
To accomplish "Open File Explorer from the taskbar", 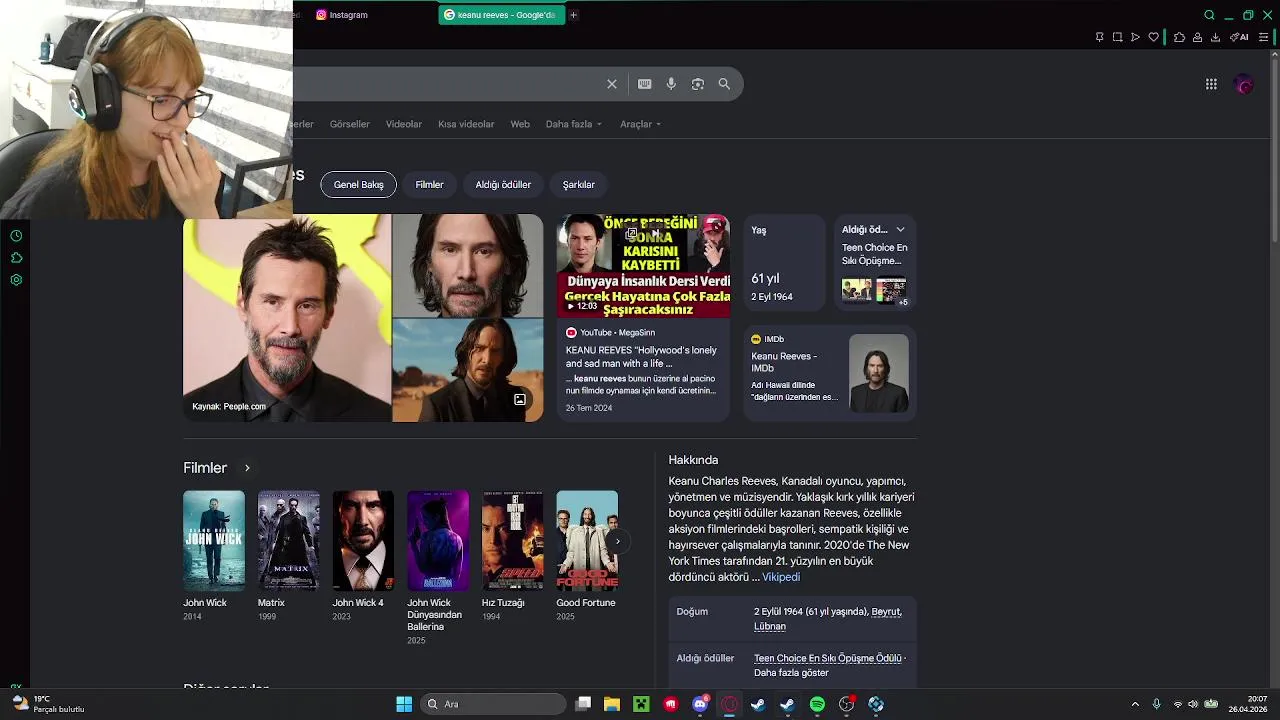I will pyautogui.click(x=612, y=704).
